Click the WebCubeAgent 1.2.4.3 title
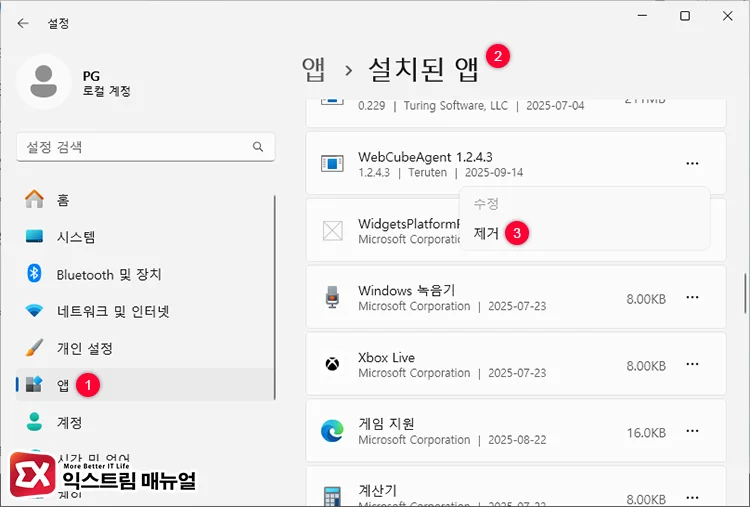This screenshot has height=507, width=750. coord(425,157)
